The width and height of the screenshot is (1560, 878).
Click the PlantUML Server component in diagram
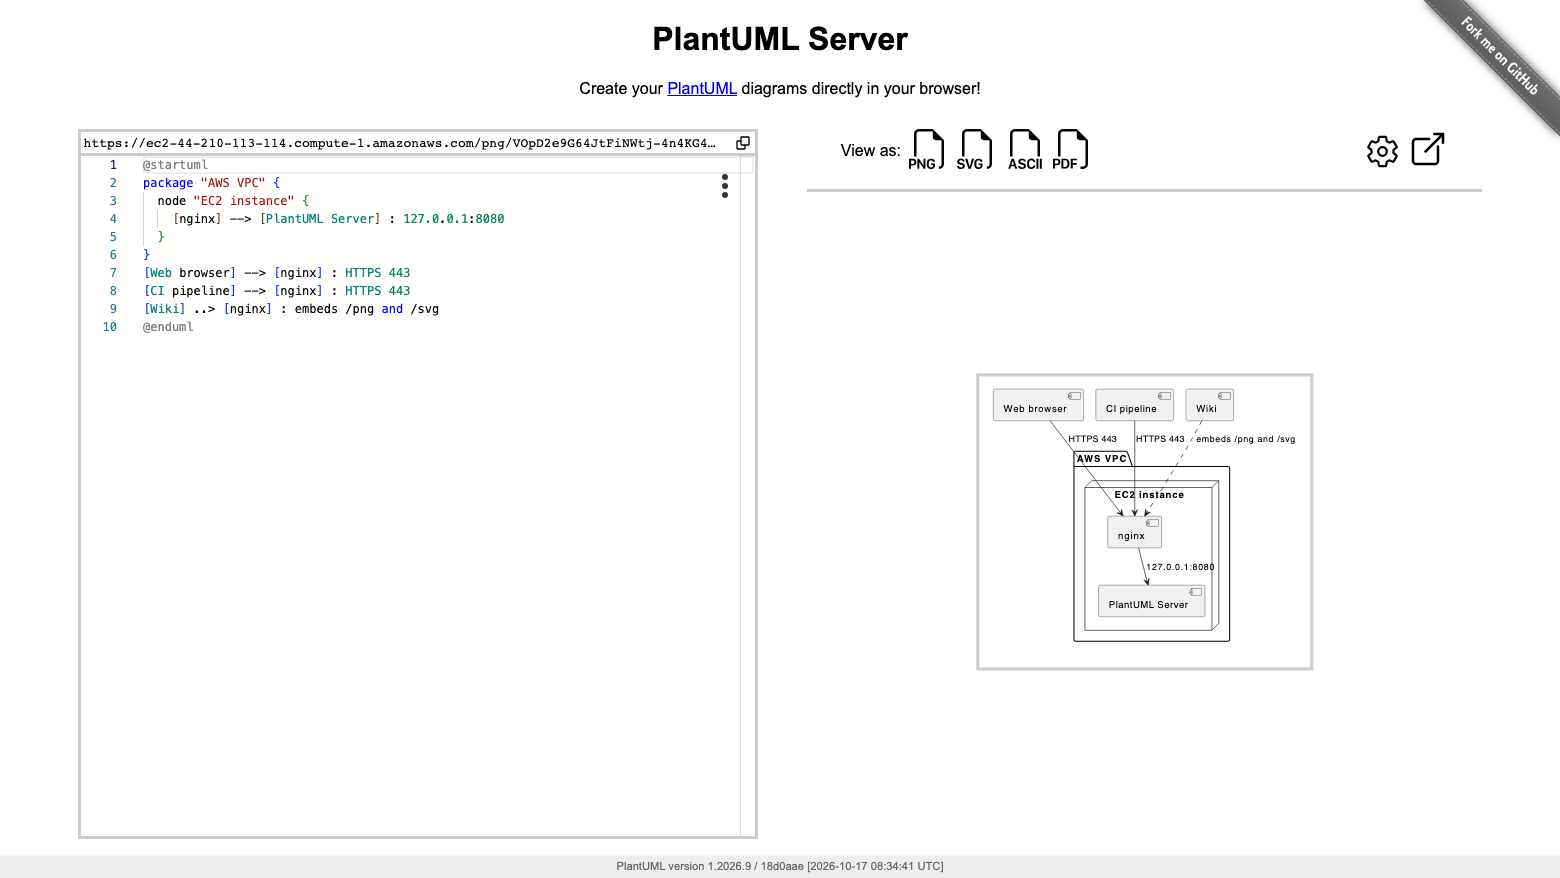click(x=1152, y=601)
